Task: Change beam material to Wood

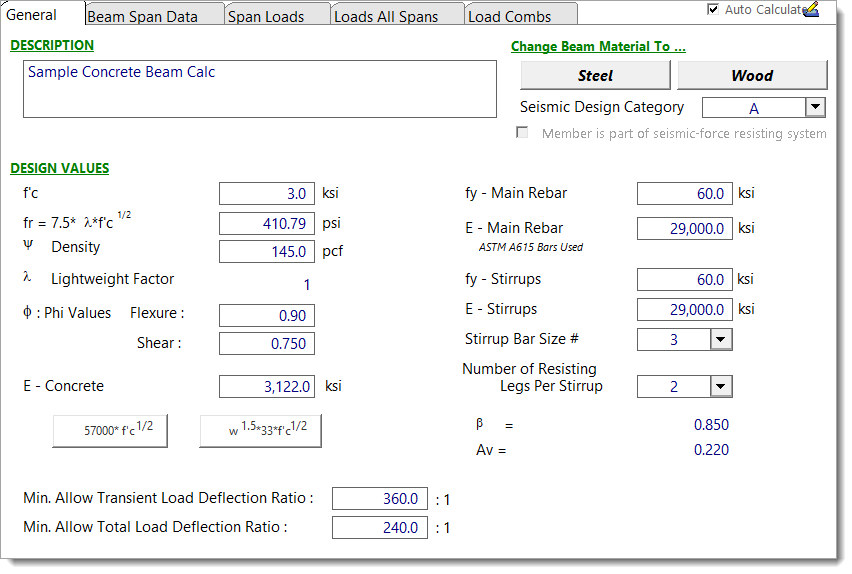Action: [752, 75]
